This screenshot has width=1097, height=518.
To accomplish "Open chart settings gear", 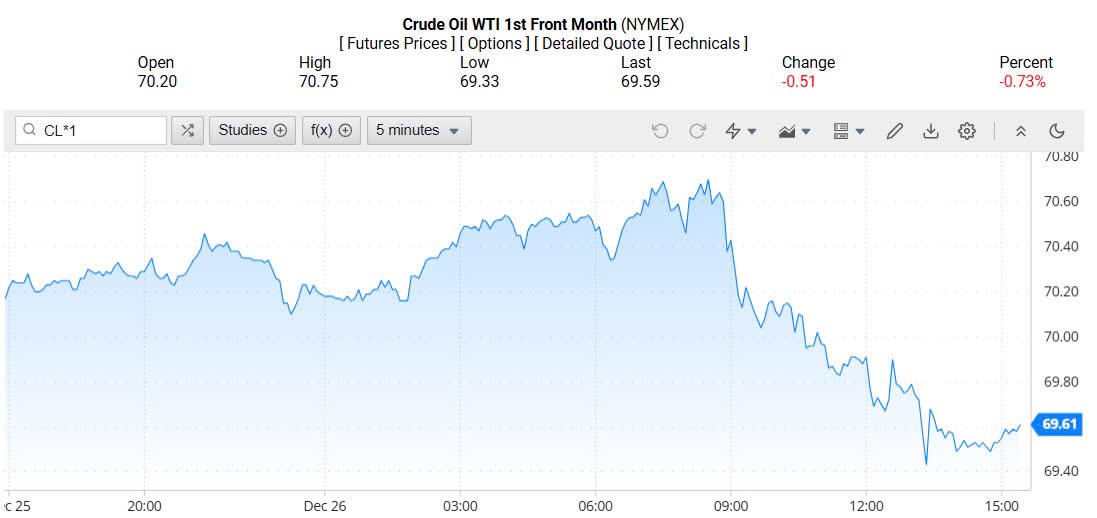I will pyautogui.click(x=967, y=131).
